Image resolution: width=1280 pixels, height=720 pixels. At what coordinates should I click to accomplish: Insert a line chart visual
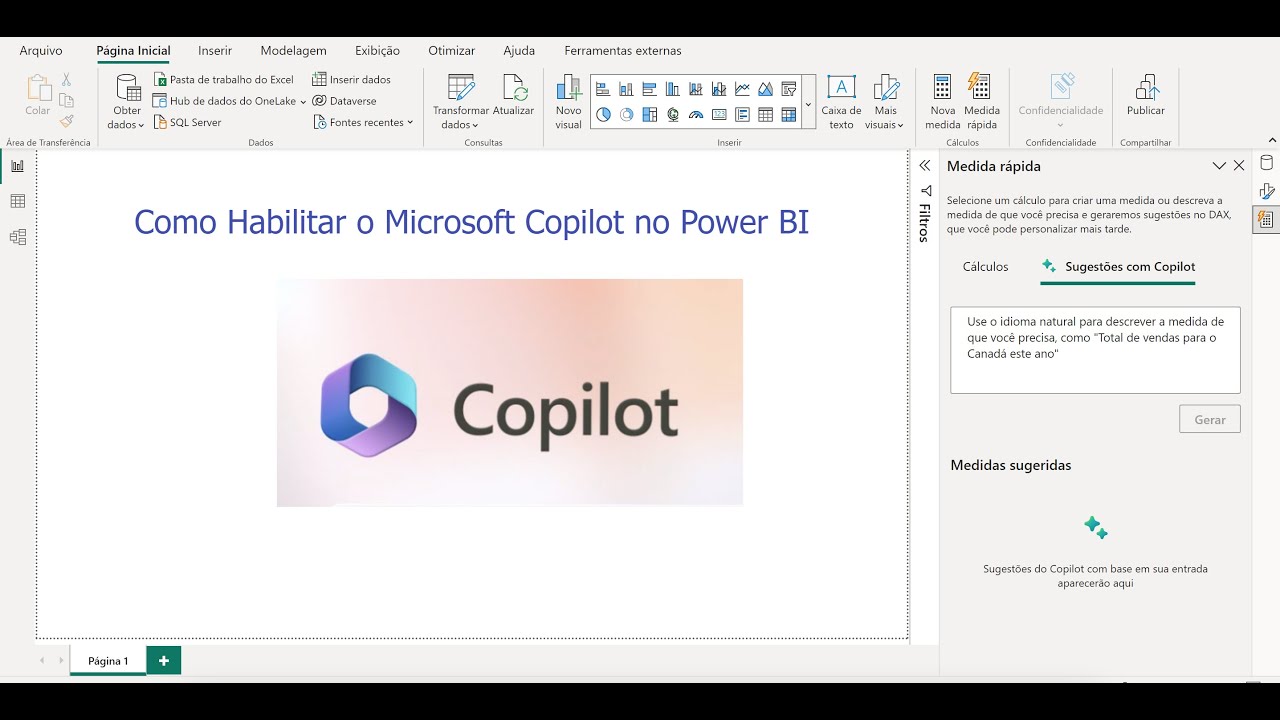(742, 89)
